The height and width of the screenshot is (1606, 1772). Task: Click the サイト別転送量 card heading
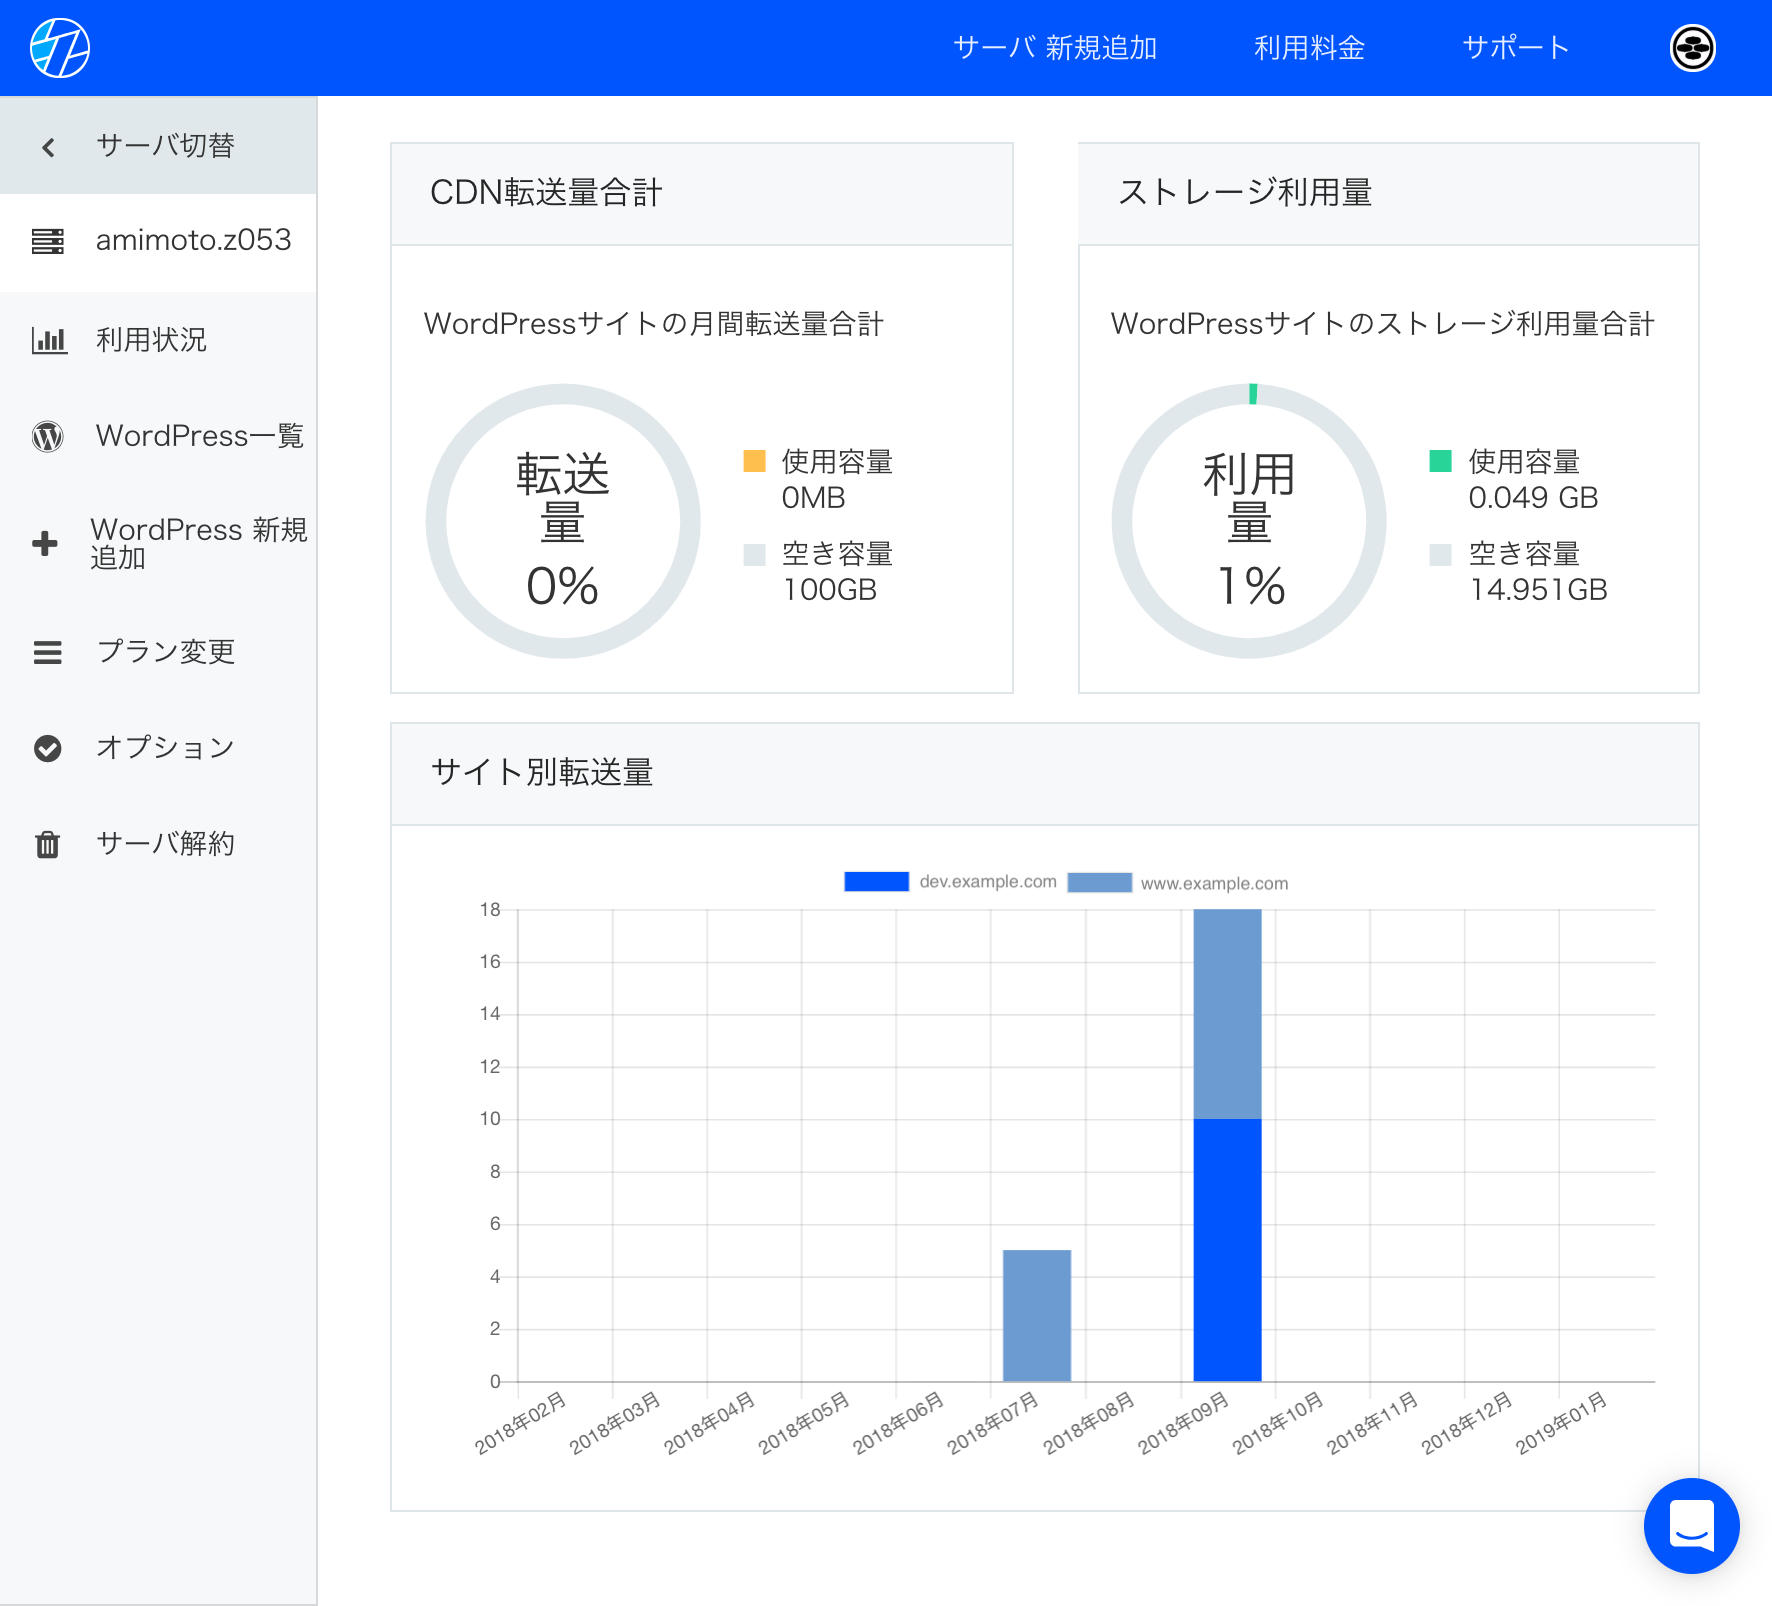tap(542, 773)
